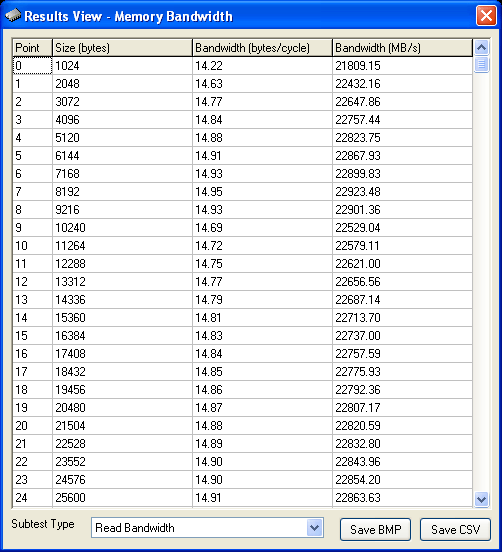Select the cell showing 14.95
The width and height of the screenshot is (502, 552).
(x=262, y=192)
